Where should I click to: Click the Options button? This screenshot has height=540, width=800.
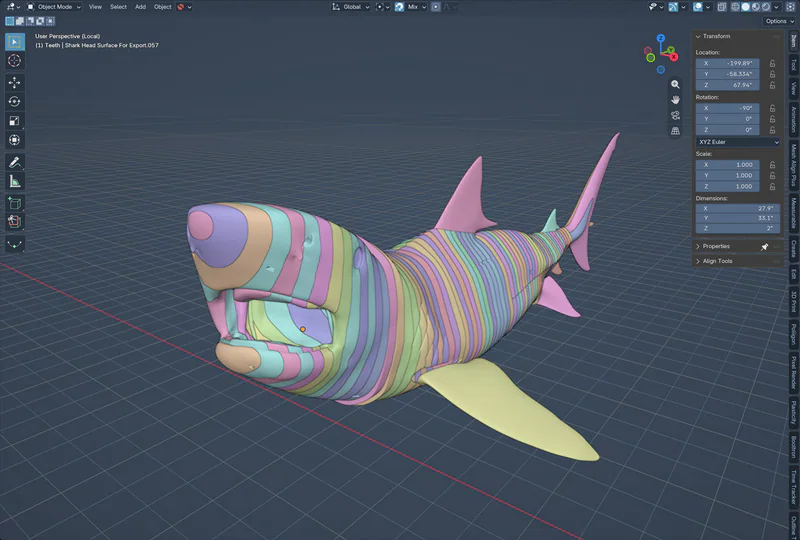780,21
